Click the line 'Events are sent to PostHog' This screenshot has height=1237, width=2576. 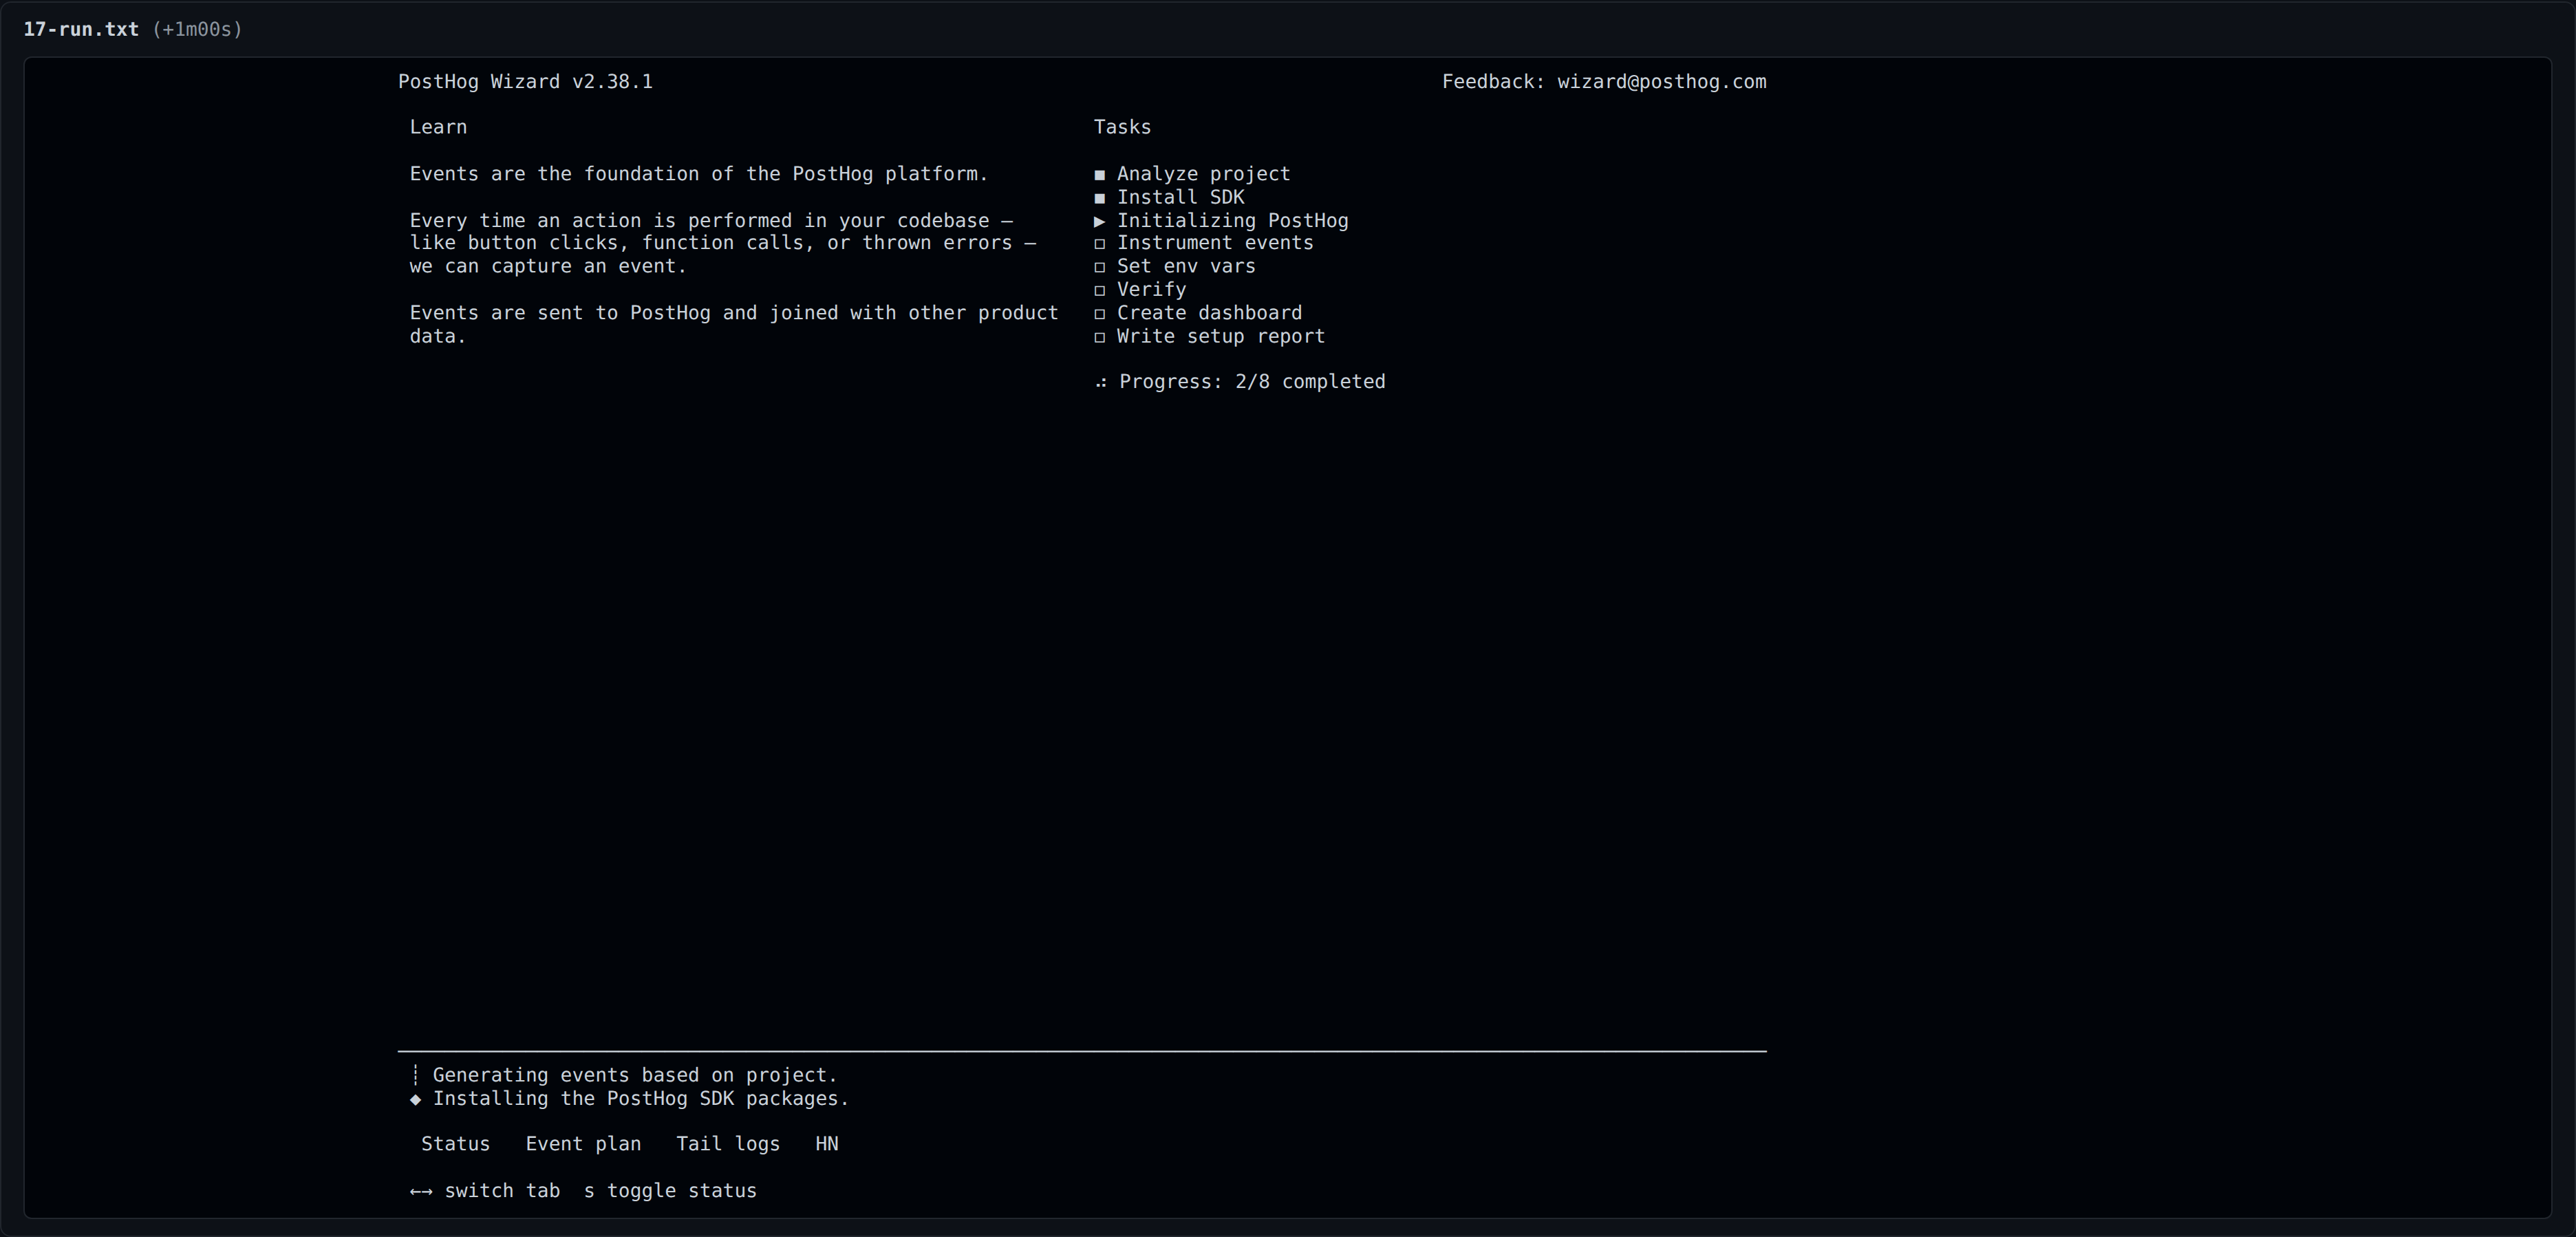[x=734, y=313]
